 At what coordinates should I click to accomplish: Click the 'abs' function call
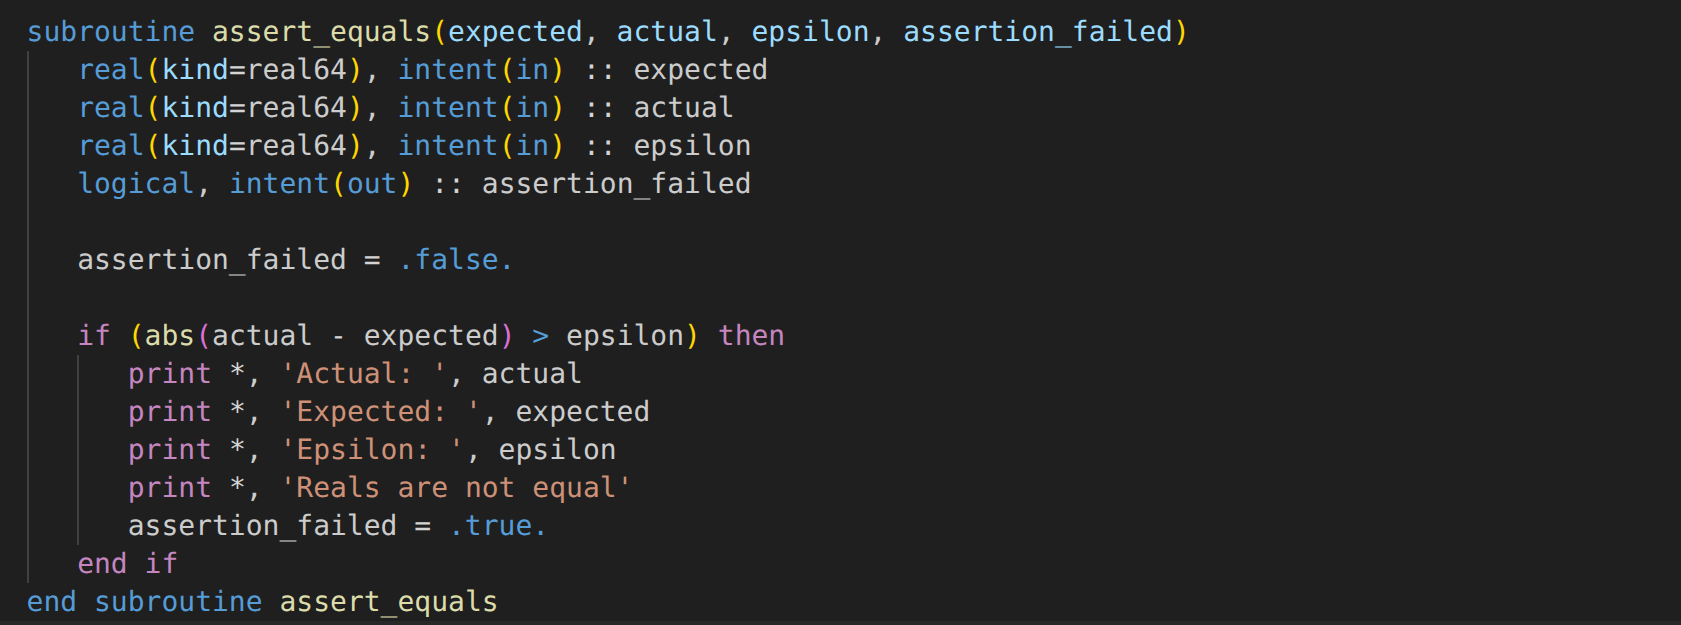click(169, 336)
